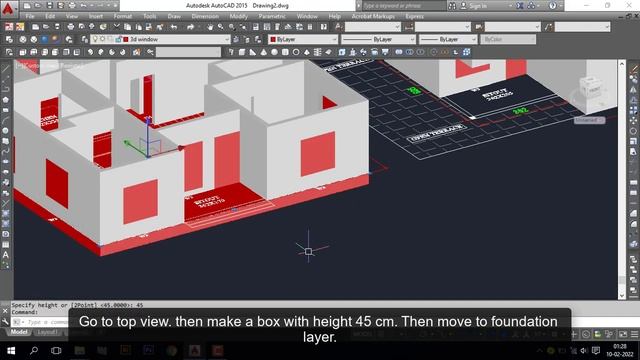Toggle layer lock icon in layer dropdown

118,39
